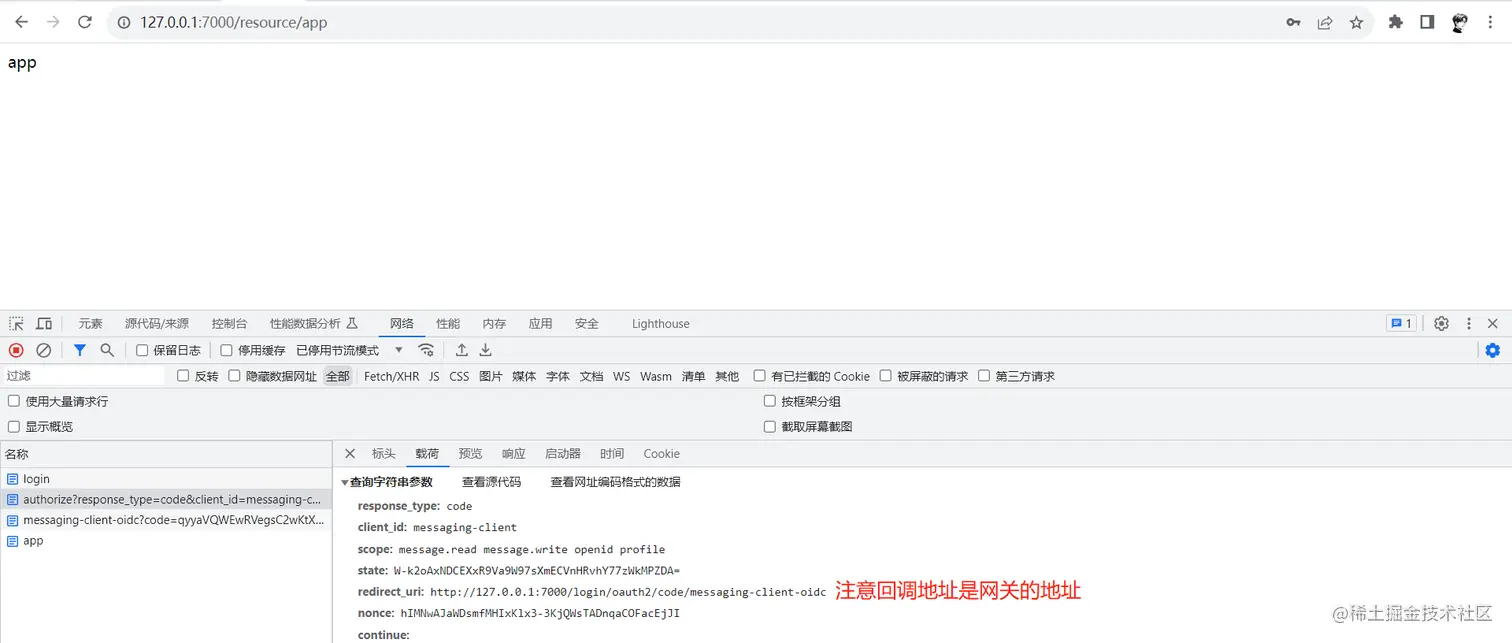Open the 响应 tab of the request

point(513,453)
